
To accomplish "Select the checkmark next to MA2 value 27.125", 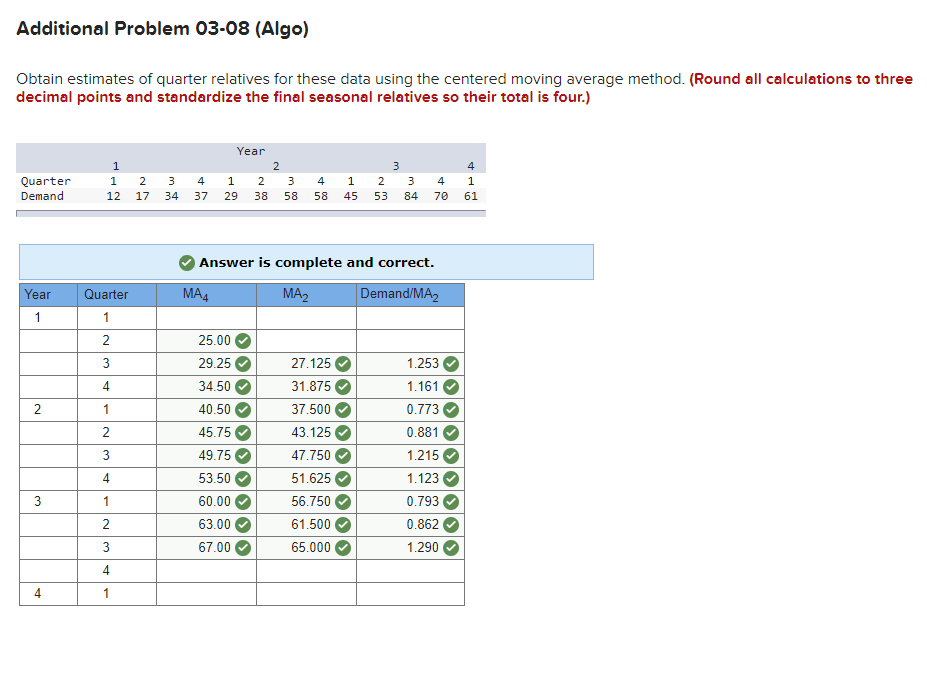I will tap(342, 363).
